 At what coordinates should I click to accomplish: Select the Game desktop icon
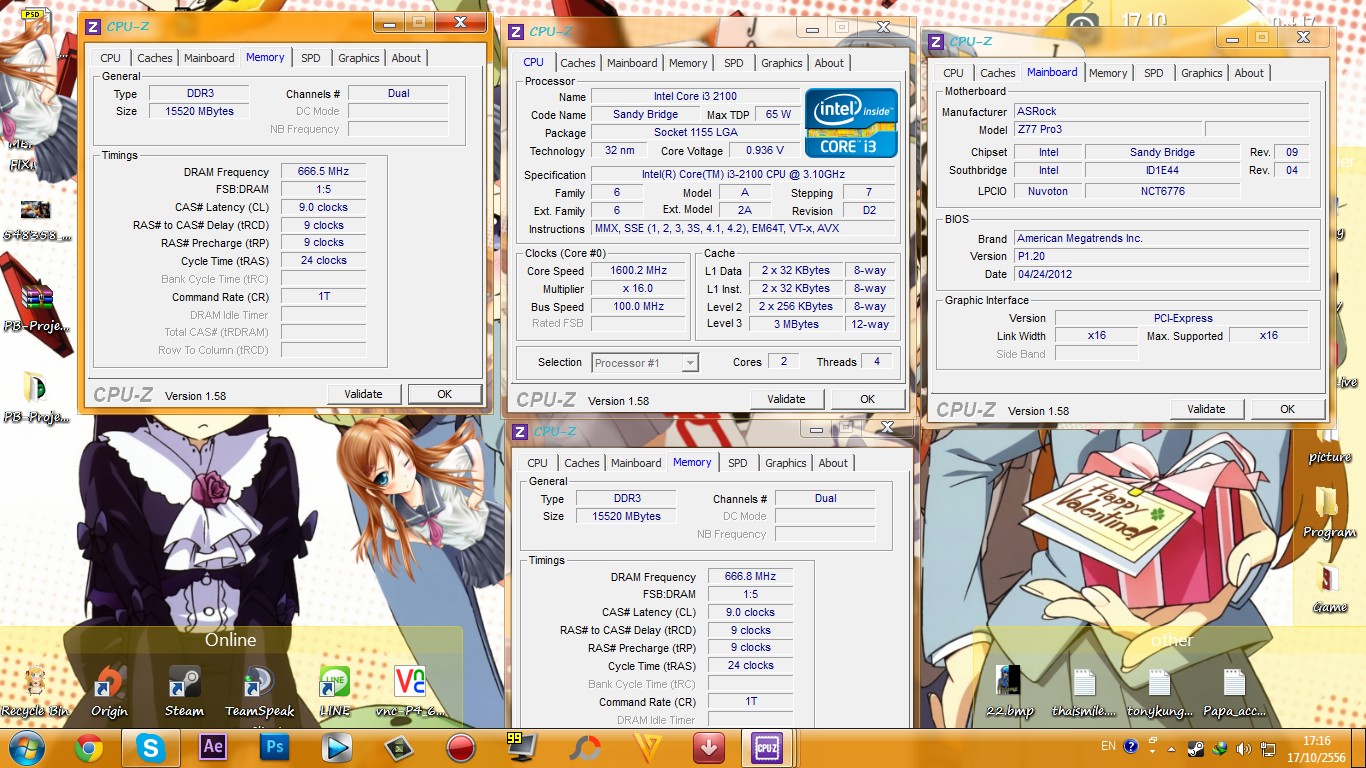(x=1329, y=590)
